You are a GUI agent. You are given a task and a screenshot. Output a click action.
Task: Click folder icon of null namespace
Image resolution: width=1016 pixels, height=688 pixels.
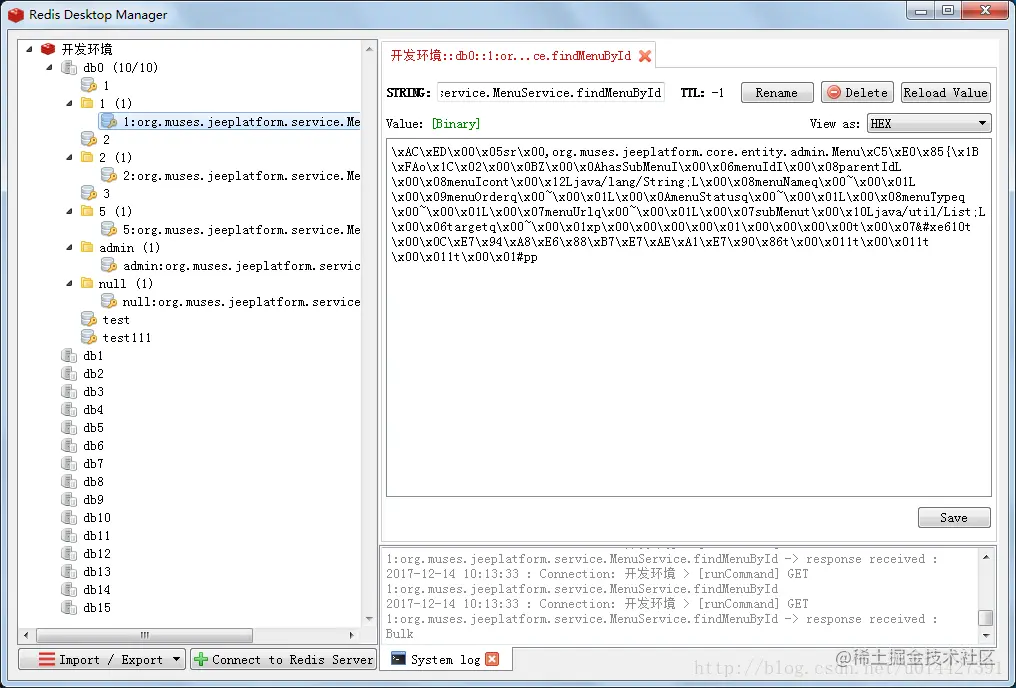[87, 283]
